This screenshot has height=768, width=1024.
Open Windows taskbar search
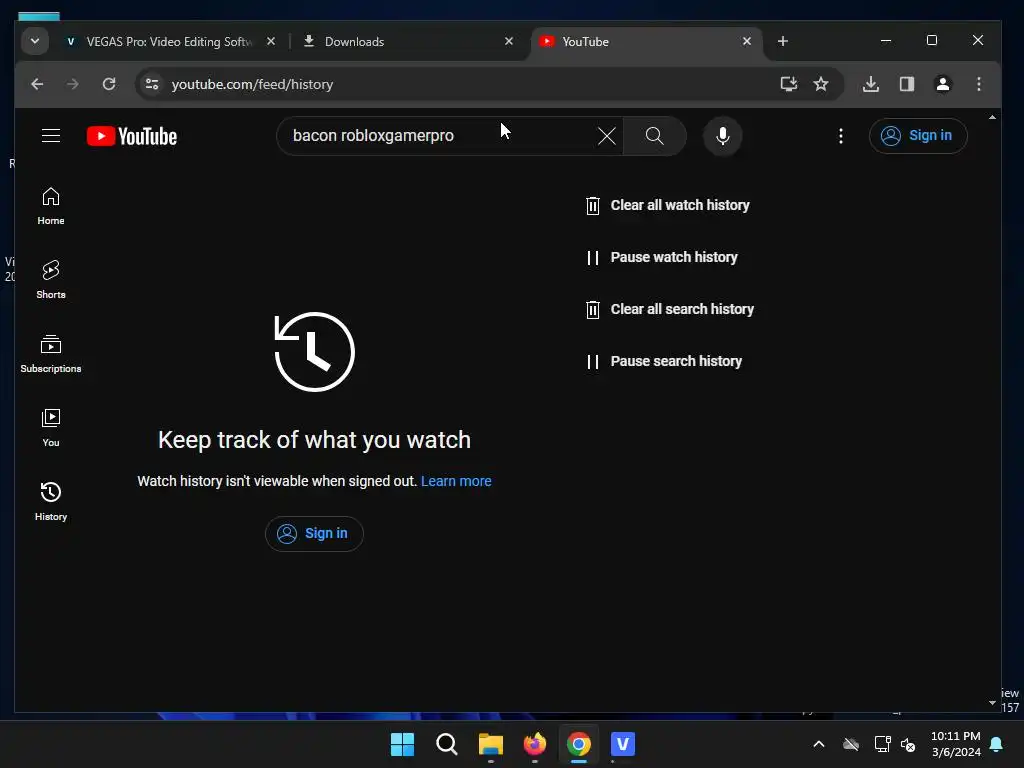click(447, 744)
